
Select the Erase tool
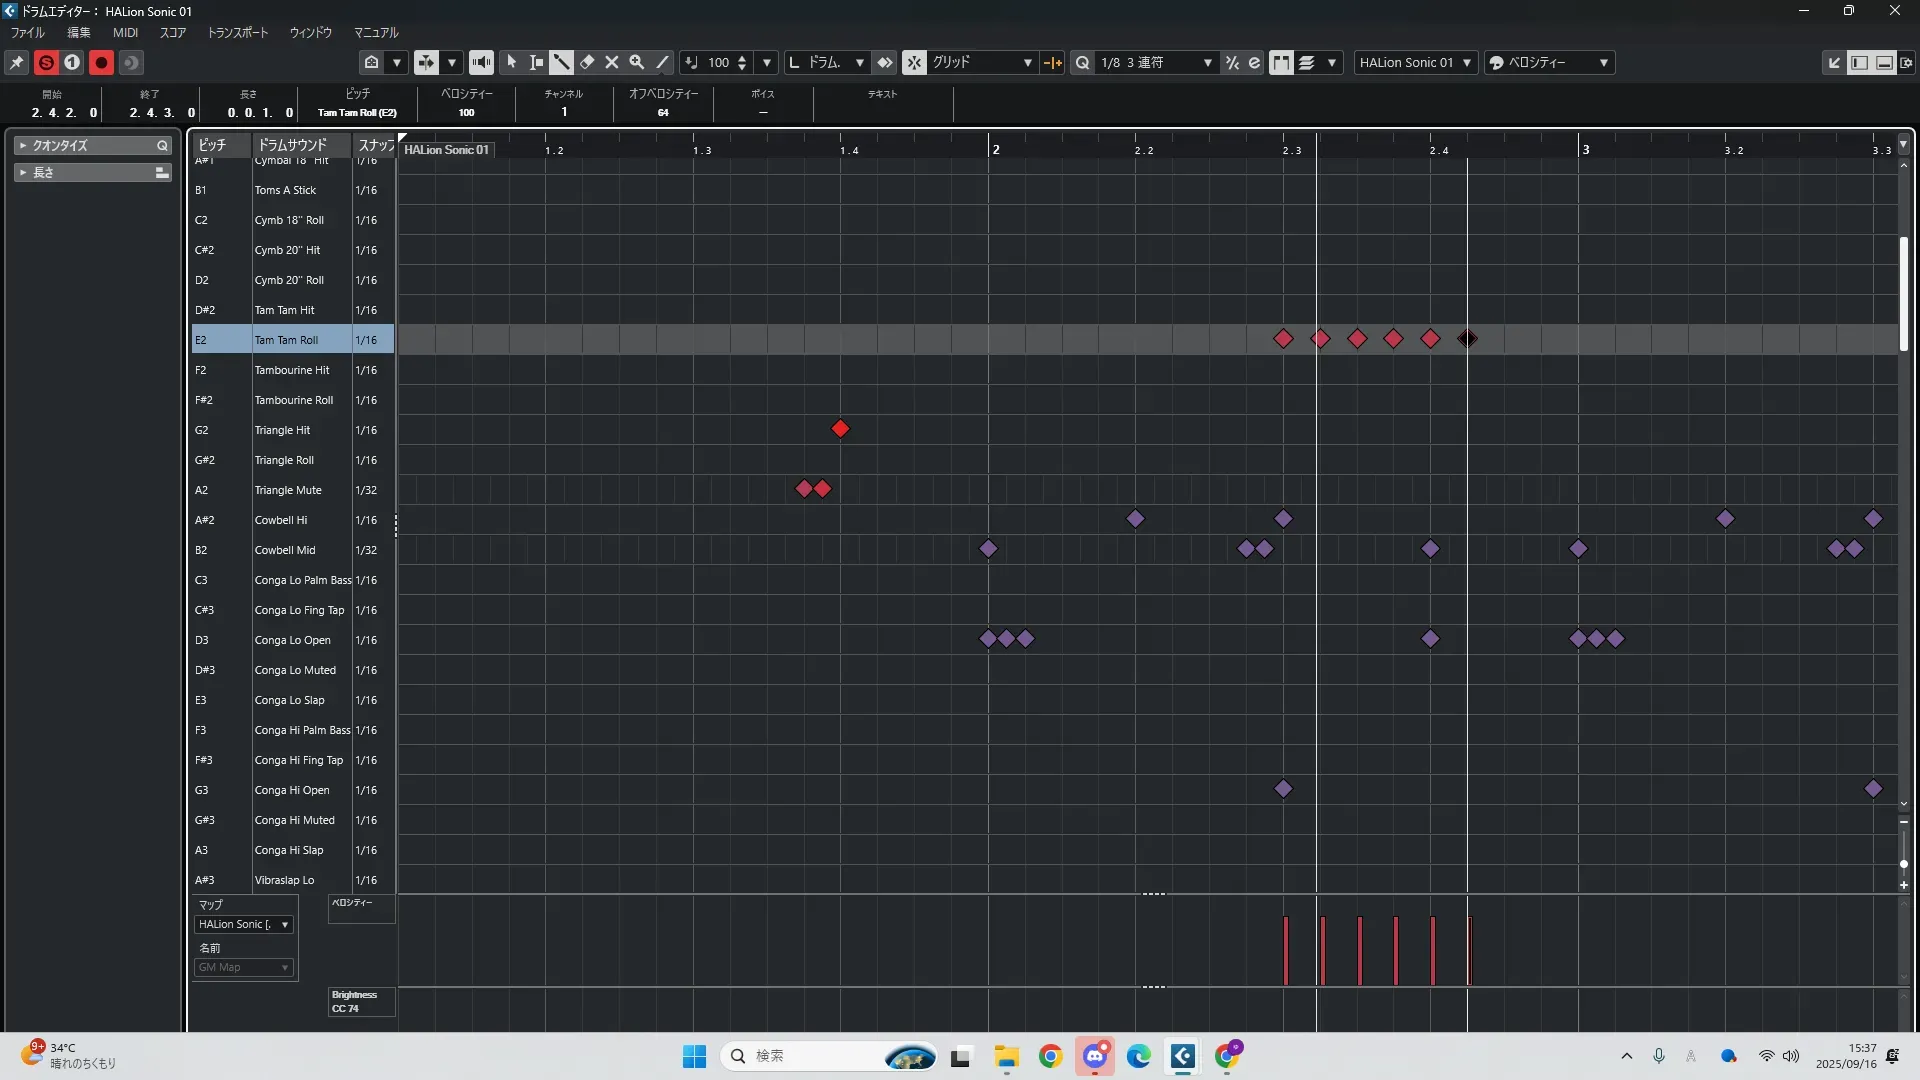click(x=587, y=63)
